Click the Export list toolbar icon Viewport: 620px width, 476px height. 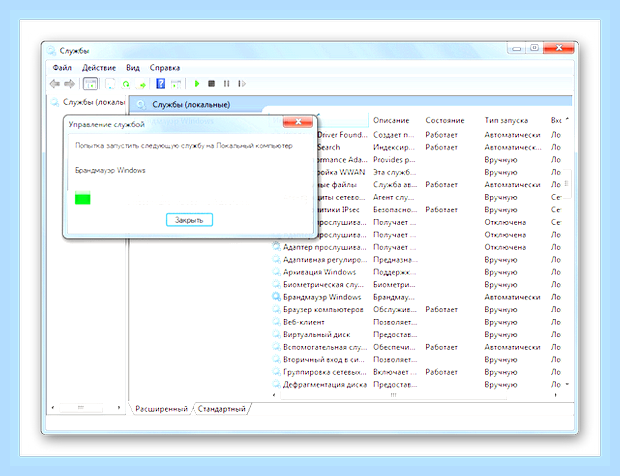pyautogui.click(x=141, y=84)
